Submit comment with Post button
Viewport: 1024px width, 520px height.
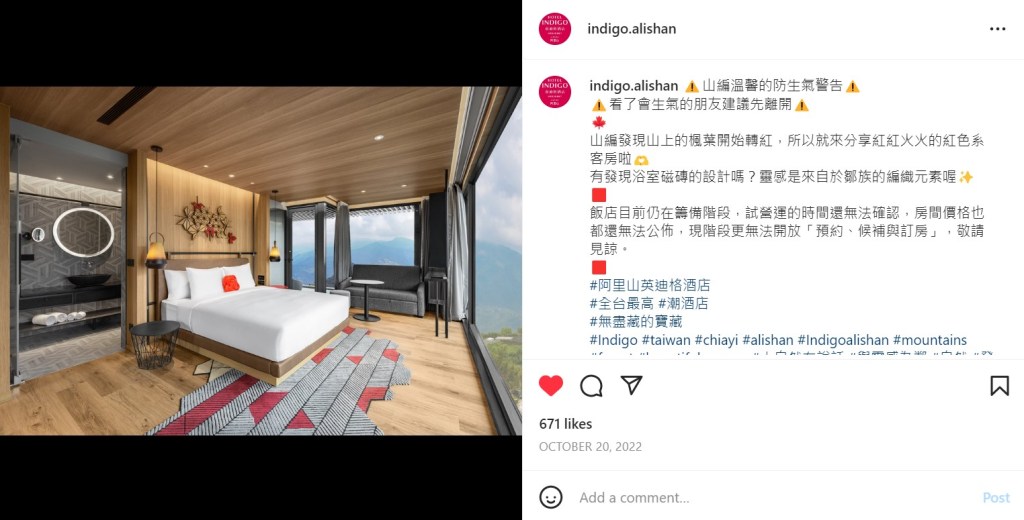click(996, 498)
